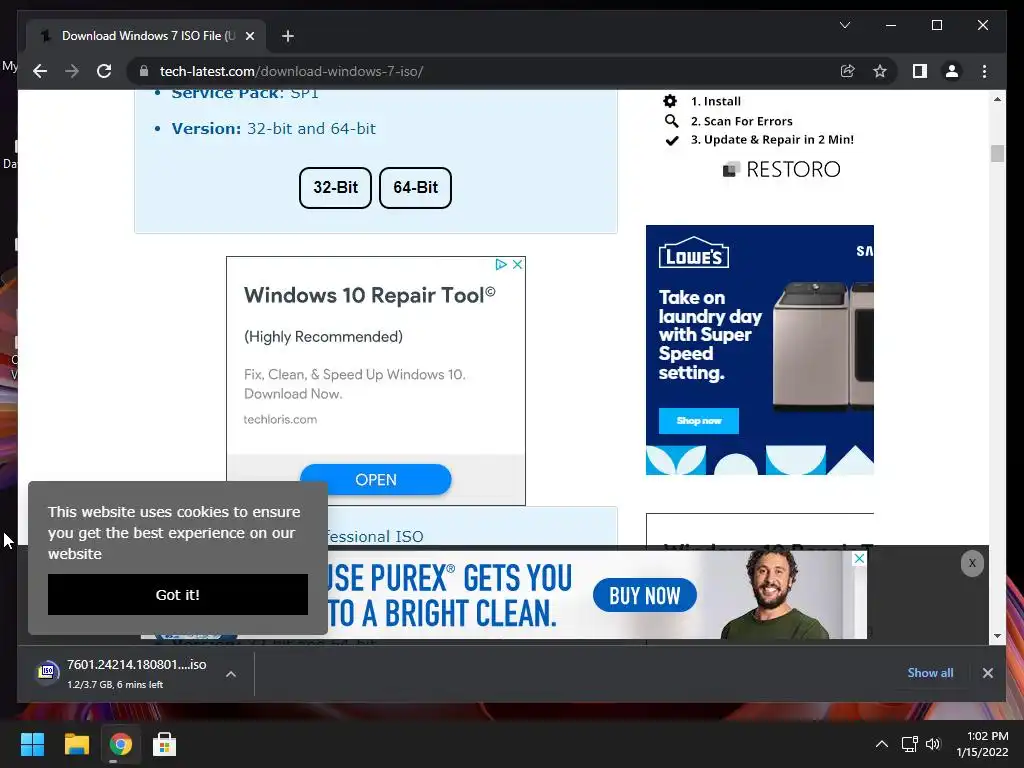Open Microsoft Store from taskbar
Viewport: 1024px width, 768px height.
(x=164, y=744)
